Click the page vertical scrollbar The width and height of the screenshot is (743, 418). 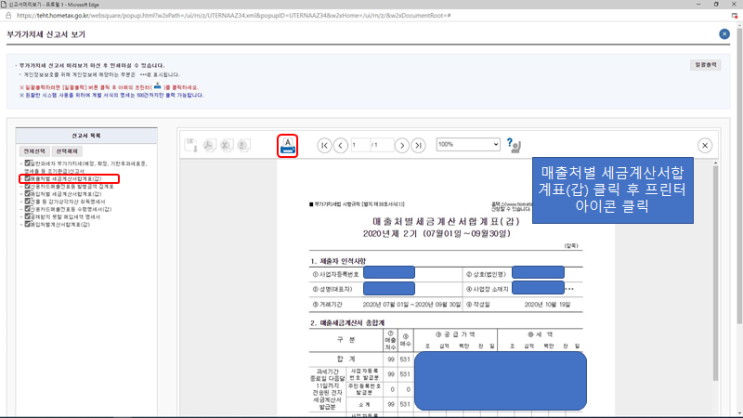pos(739,175)
